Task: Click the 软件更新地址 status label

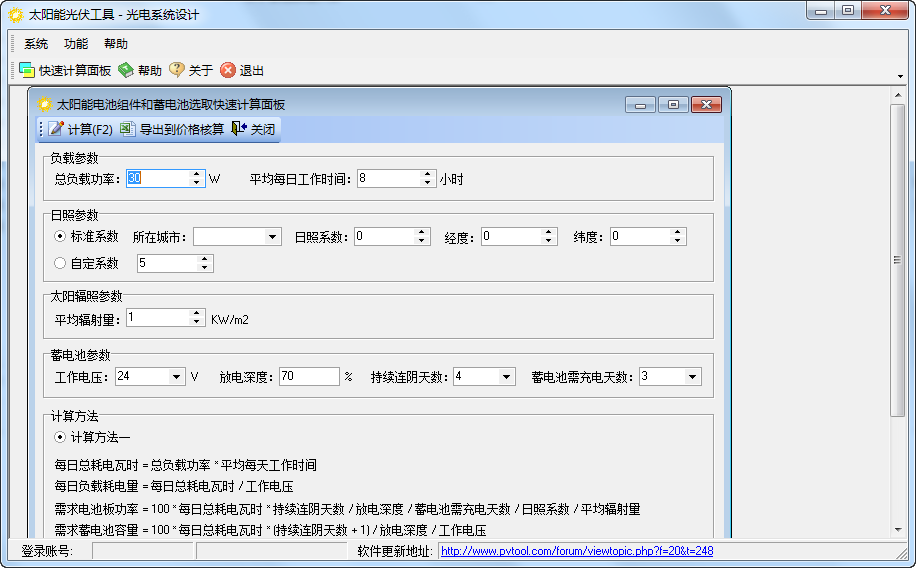Action: [395, 551]
